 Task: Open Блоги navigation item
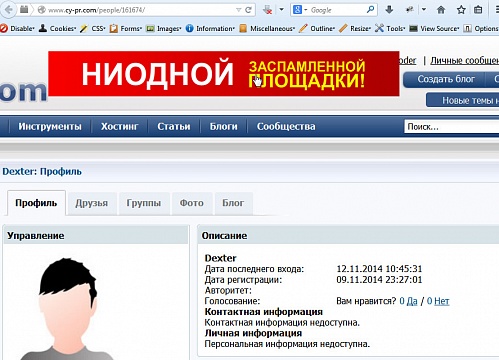(224, 126)
